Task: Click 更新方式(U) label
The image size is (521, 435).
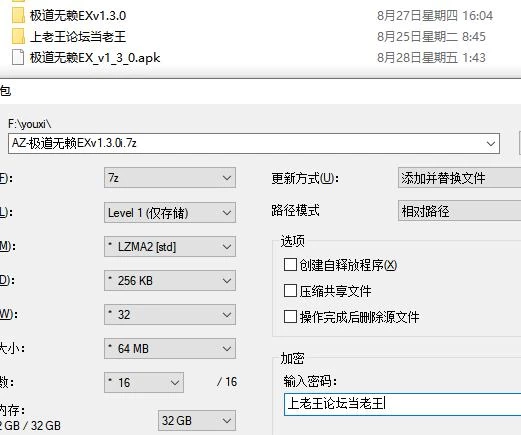Action: (x=305, y=178)
